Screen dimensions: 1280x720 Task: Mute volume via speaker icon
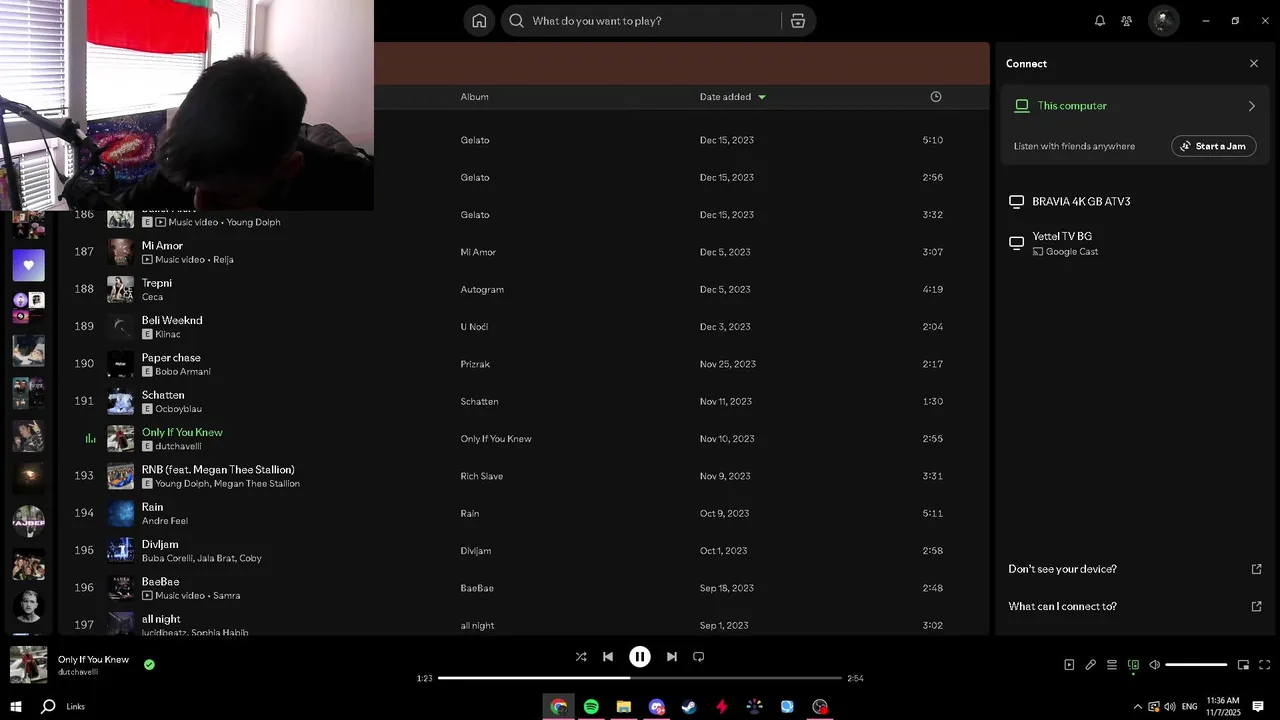tap(1154, 665)
